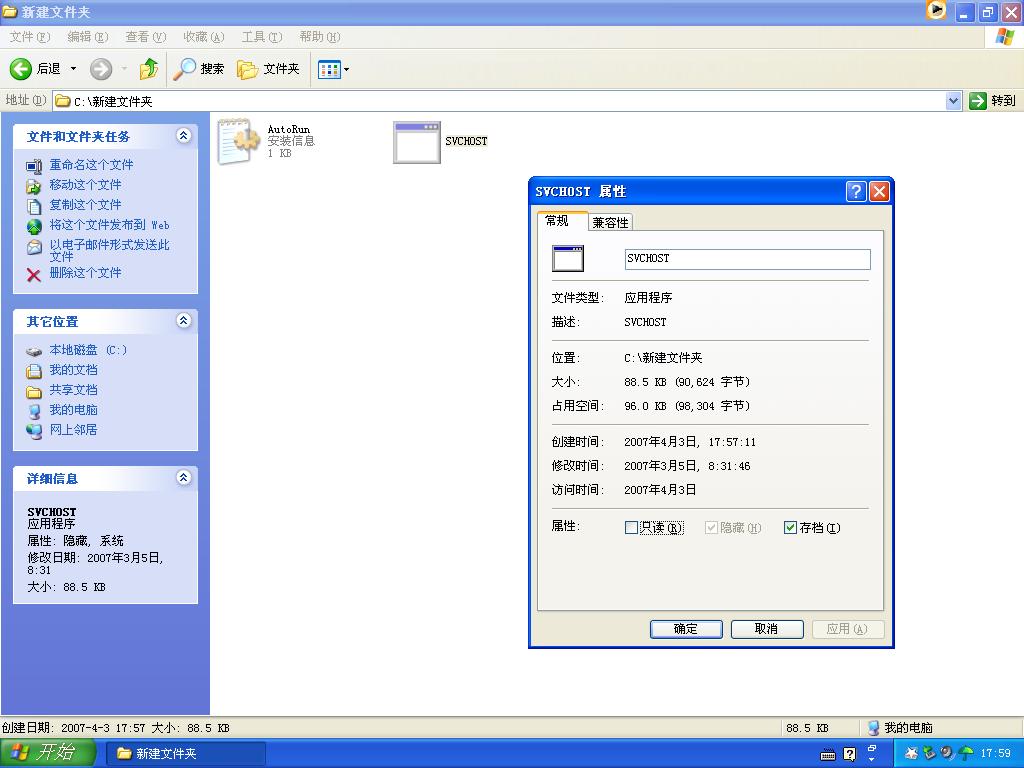This screenshot has height=768, width=1024.
Task: Click the Back (后退) arrow icon
Action: pos(20,69)
